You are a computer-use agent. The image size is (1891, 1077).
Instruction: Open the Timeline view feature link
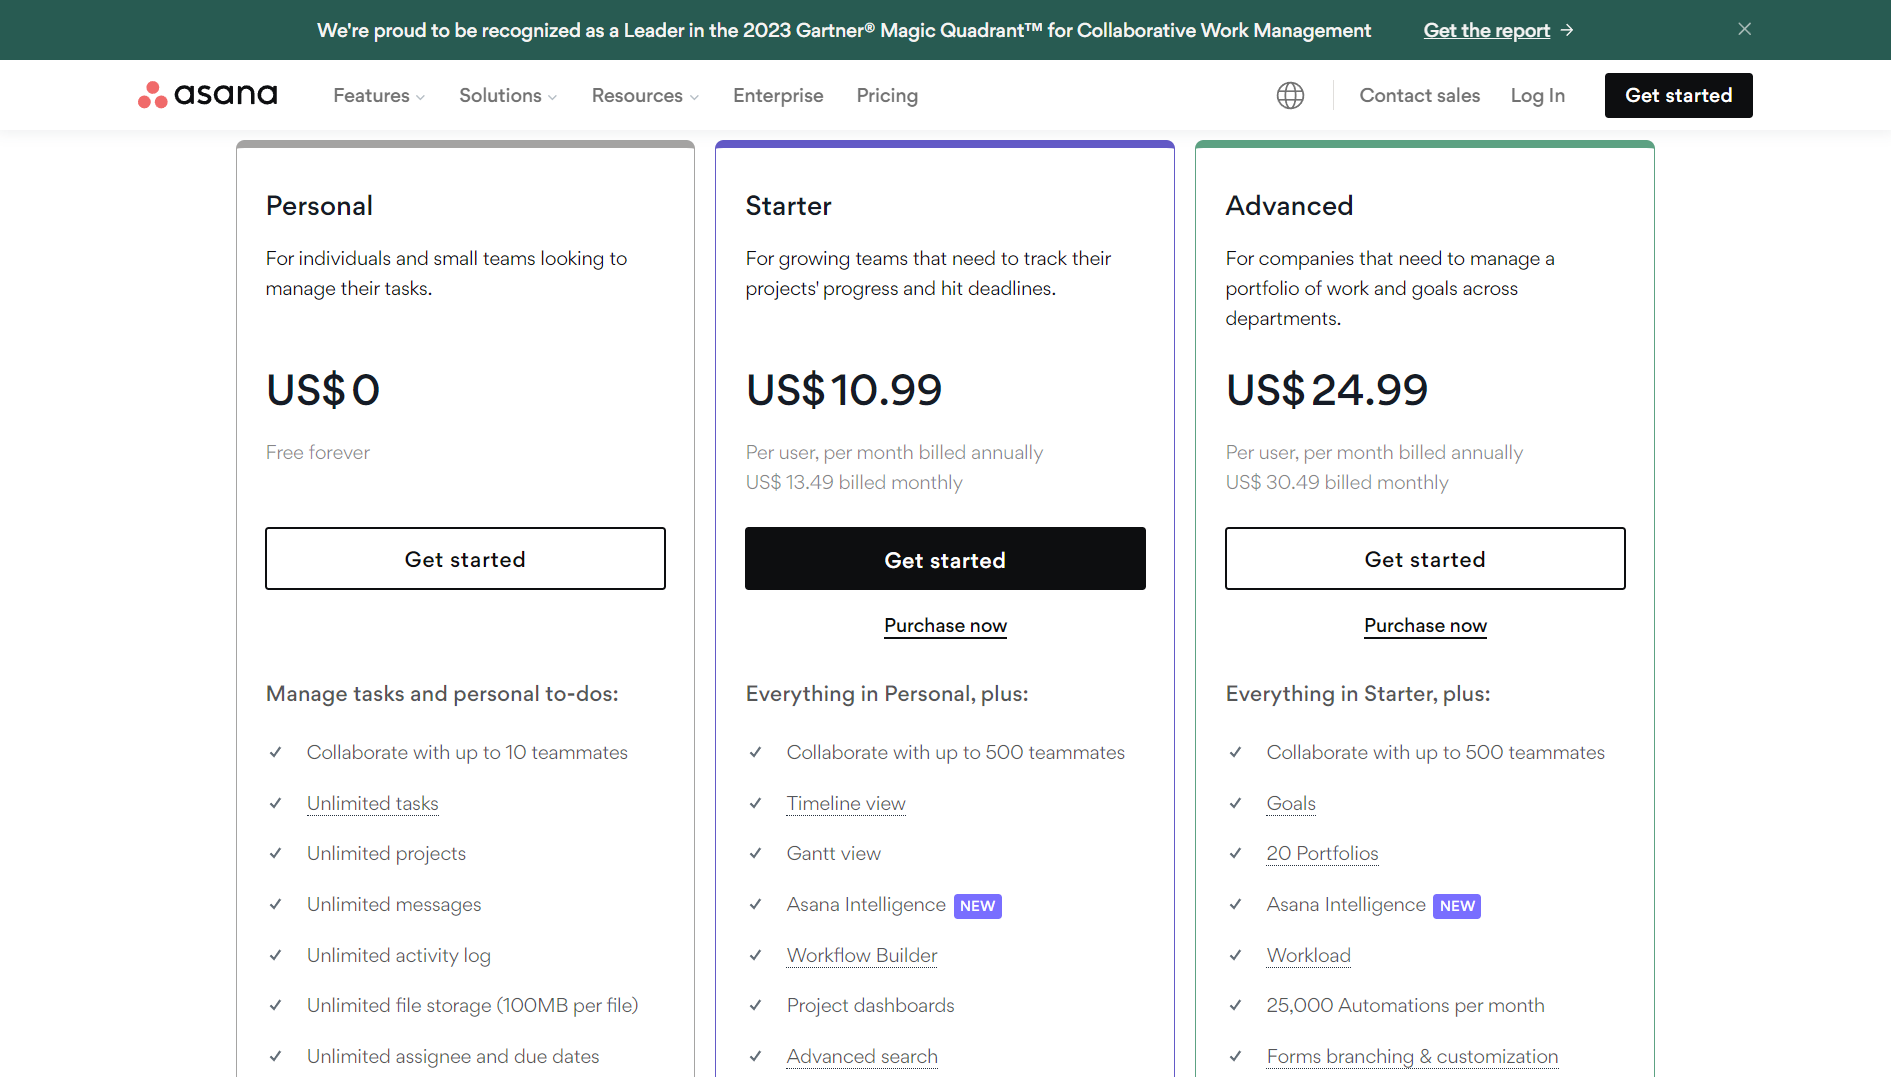(846, 803)
